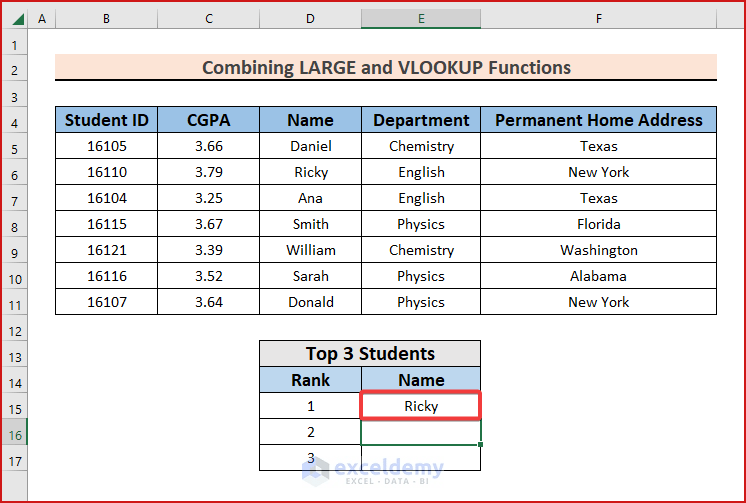This screenshot has width=746, height=503.
Task: Select William's department cell 'Chemistry'
Action: coord(421,250)
